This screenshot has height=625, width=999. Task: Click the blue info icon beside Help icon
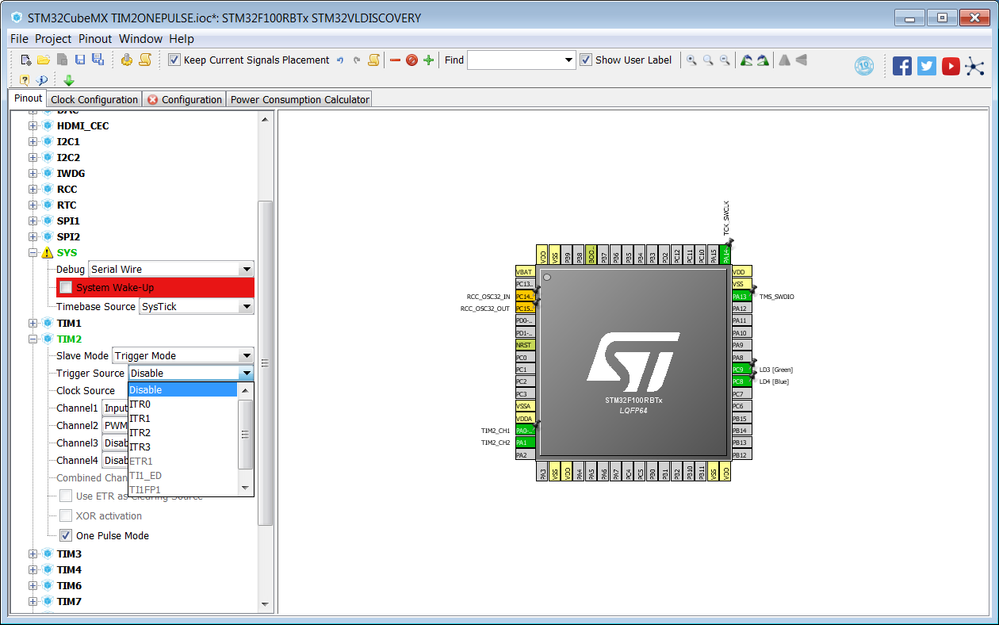42,80
